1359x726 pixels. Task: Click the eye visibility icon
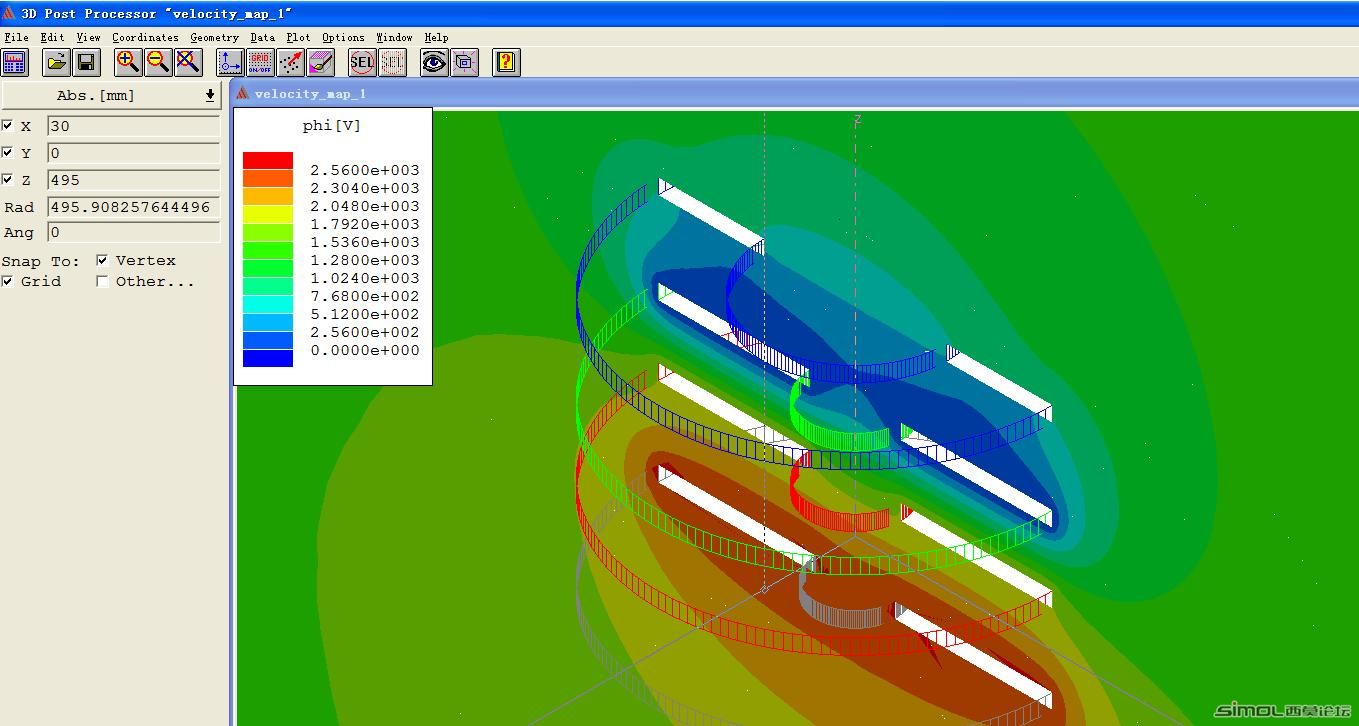(434, 63)
